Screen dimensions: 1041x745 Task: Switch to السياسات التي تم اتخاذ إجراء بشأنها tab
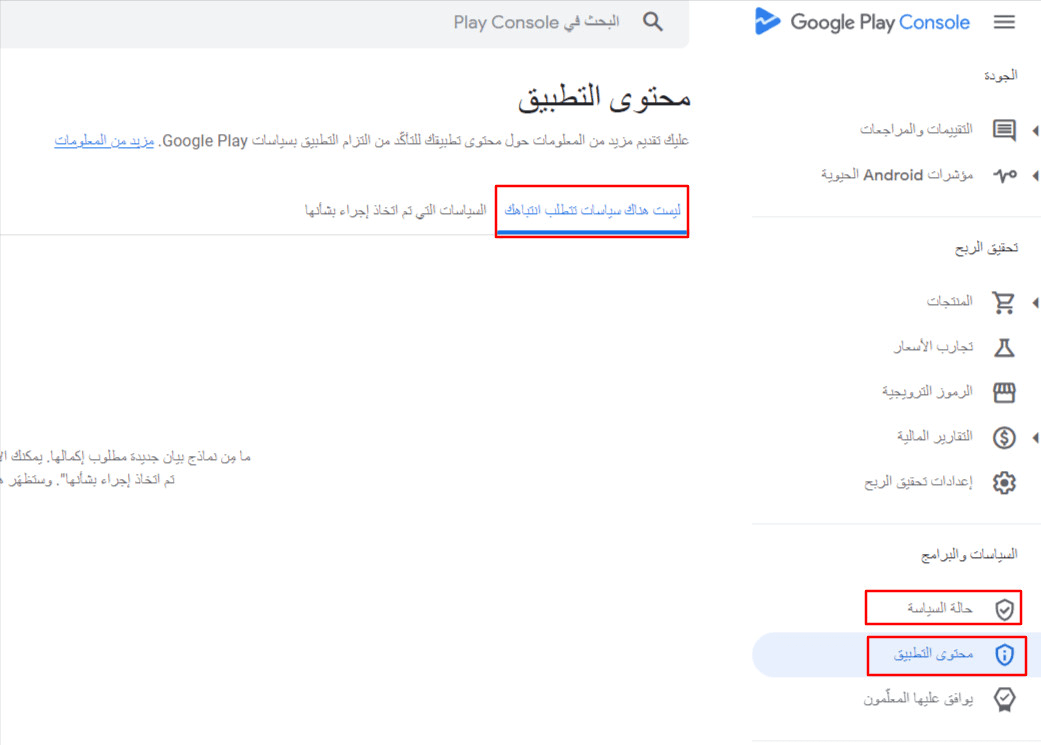coord(395,211)
